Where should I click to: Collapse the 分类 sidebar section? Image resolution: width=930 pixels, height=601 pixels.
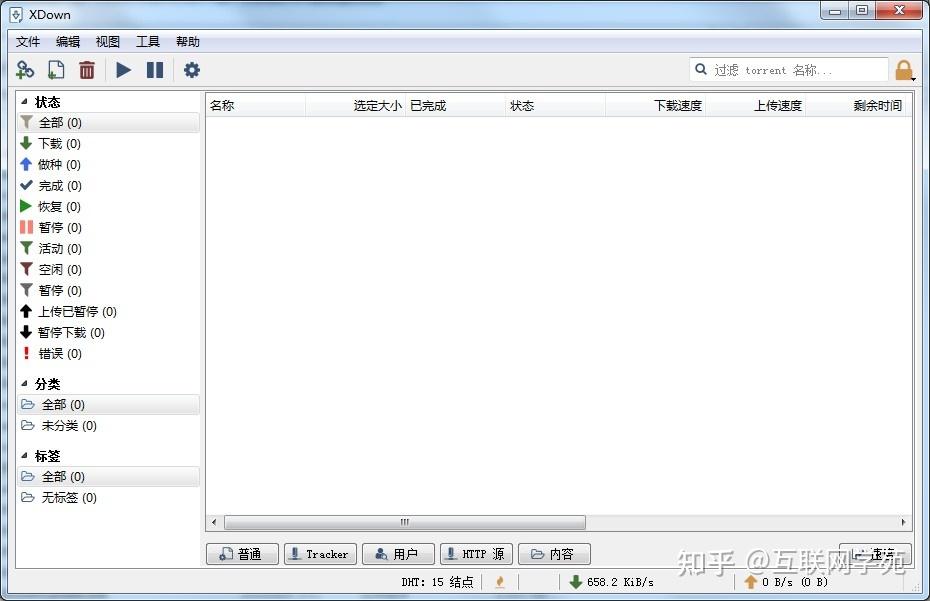pyautogui.click(x=22, y=383)
